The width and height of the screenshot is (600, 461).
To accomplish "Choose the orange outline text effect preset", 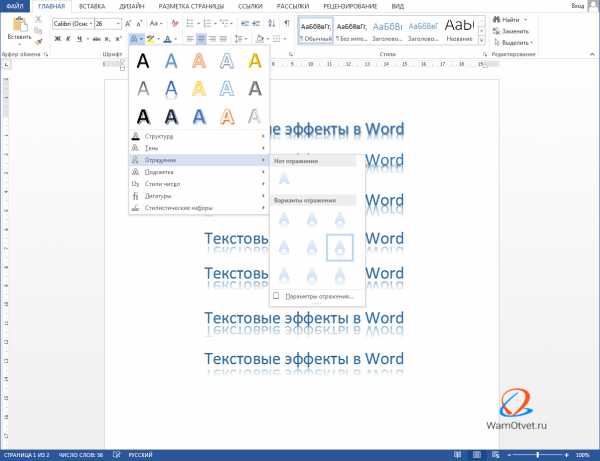I will (x=227, y=117).
